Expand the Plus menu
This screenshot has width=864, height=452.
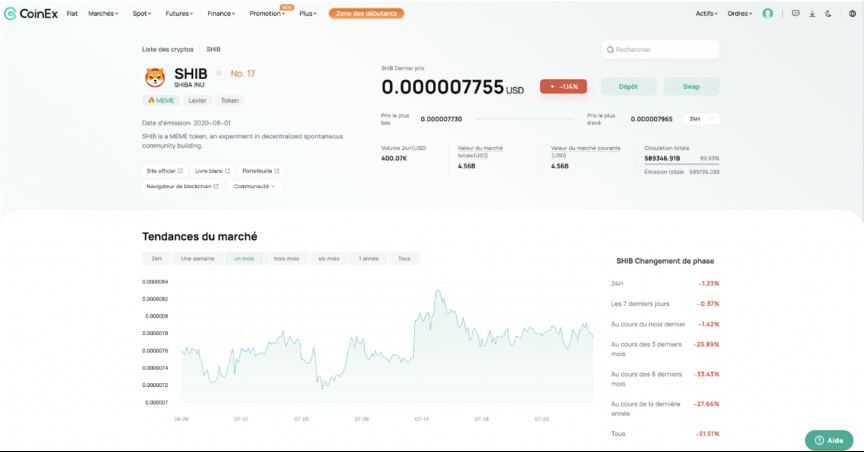coord(308,14)
